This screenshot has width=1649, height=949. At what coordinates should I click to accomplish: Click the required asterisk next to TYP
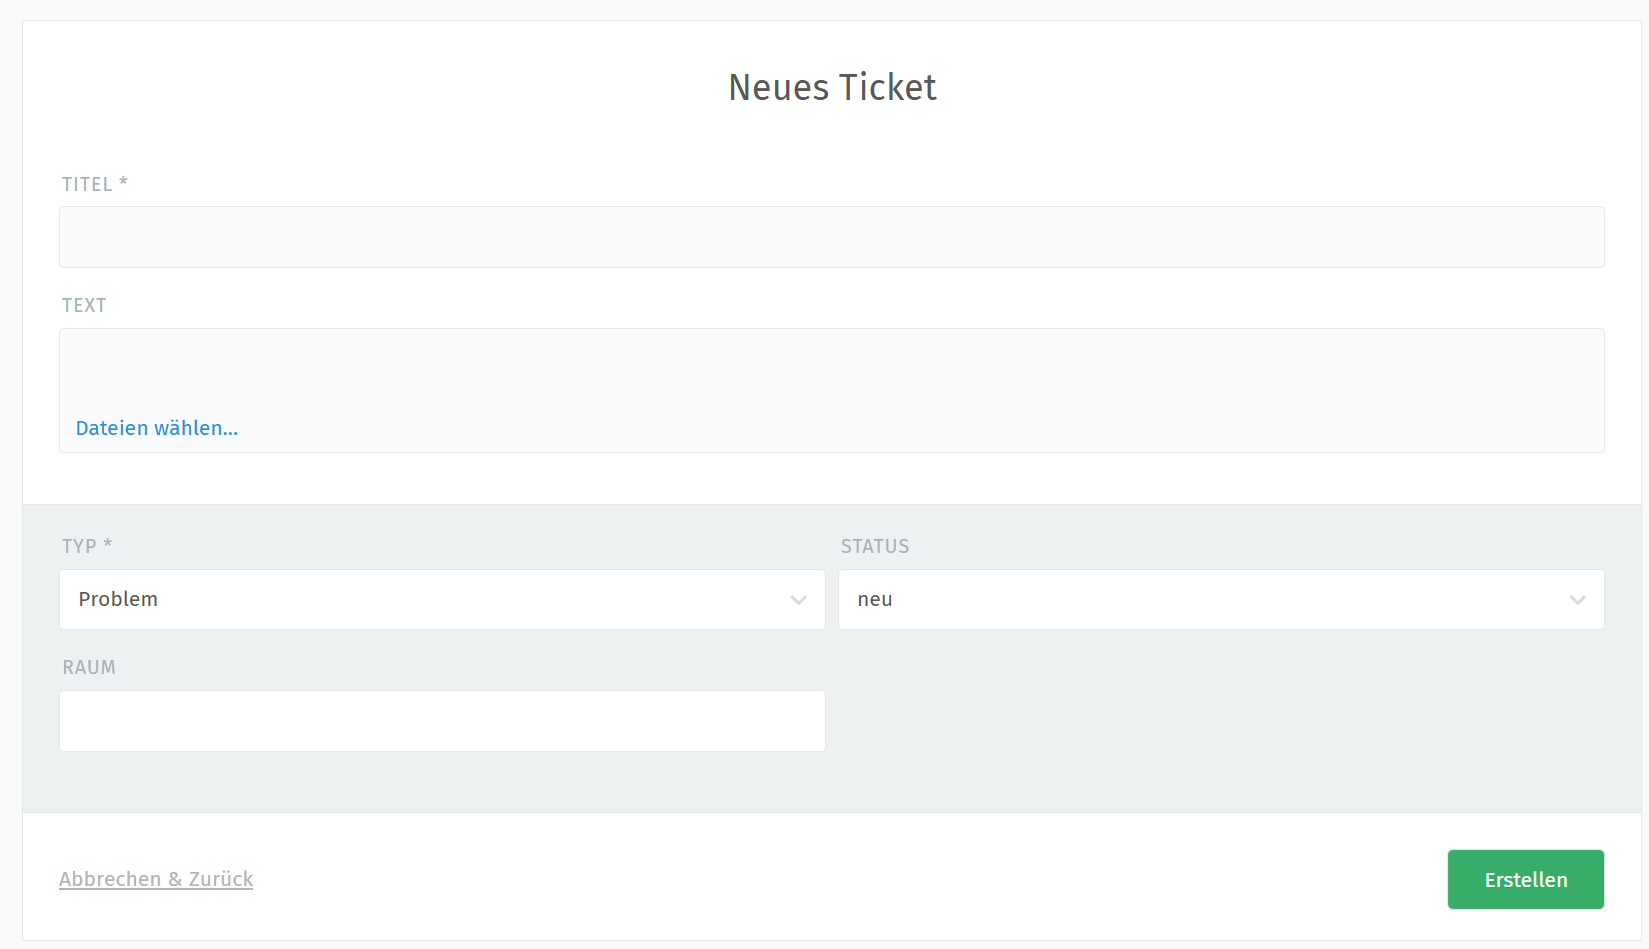107,544
